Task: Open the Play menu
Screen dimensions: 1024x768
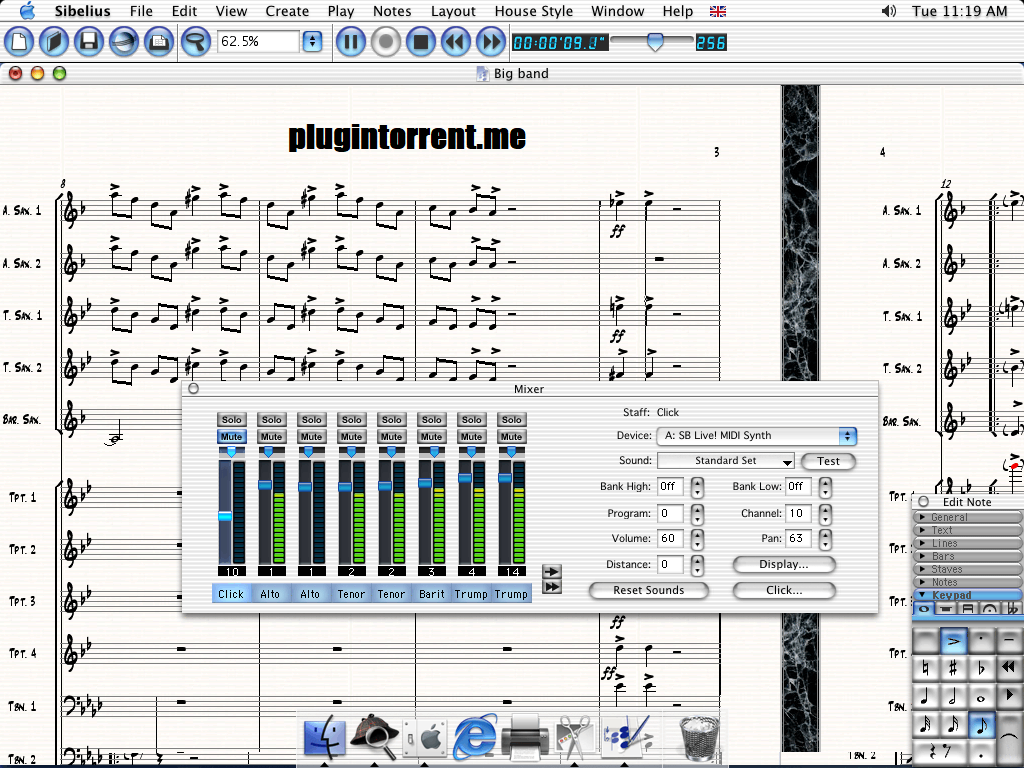Action: click(341, 11)
